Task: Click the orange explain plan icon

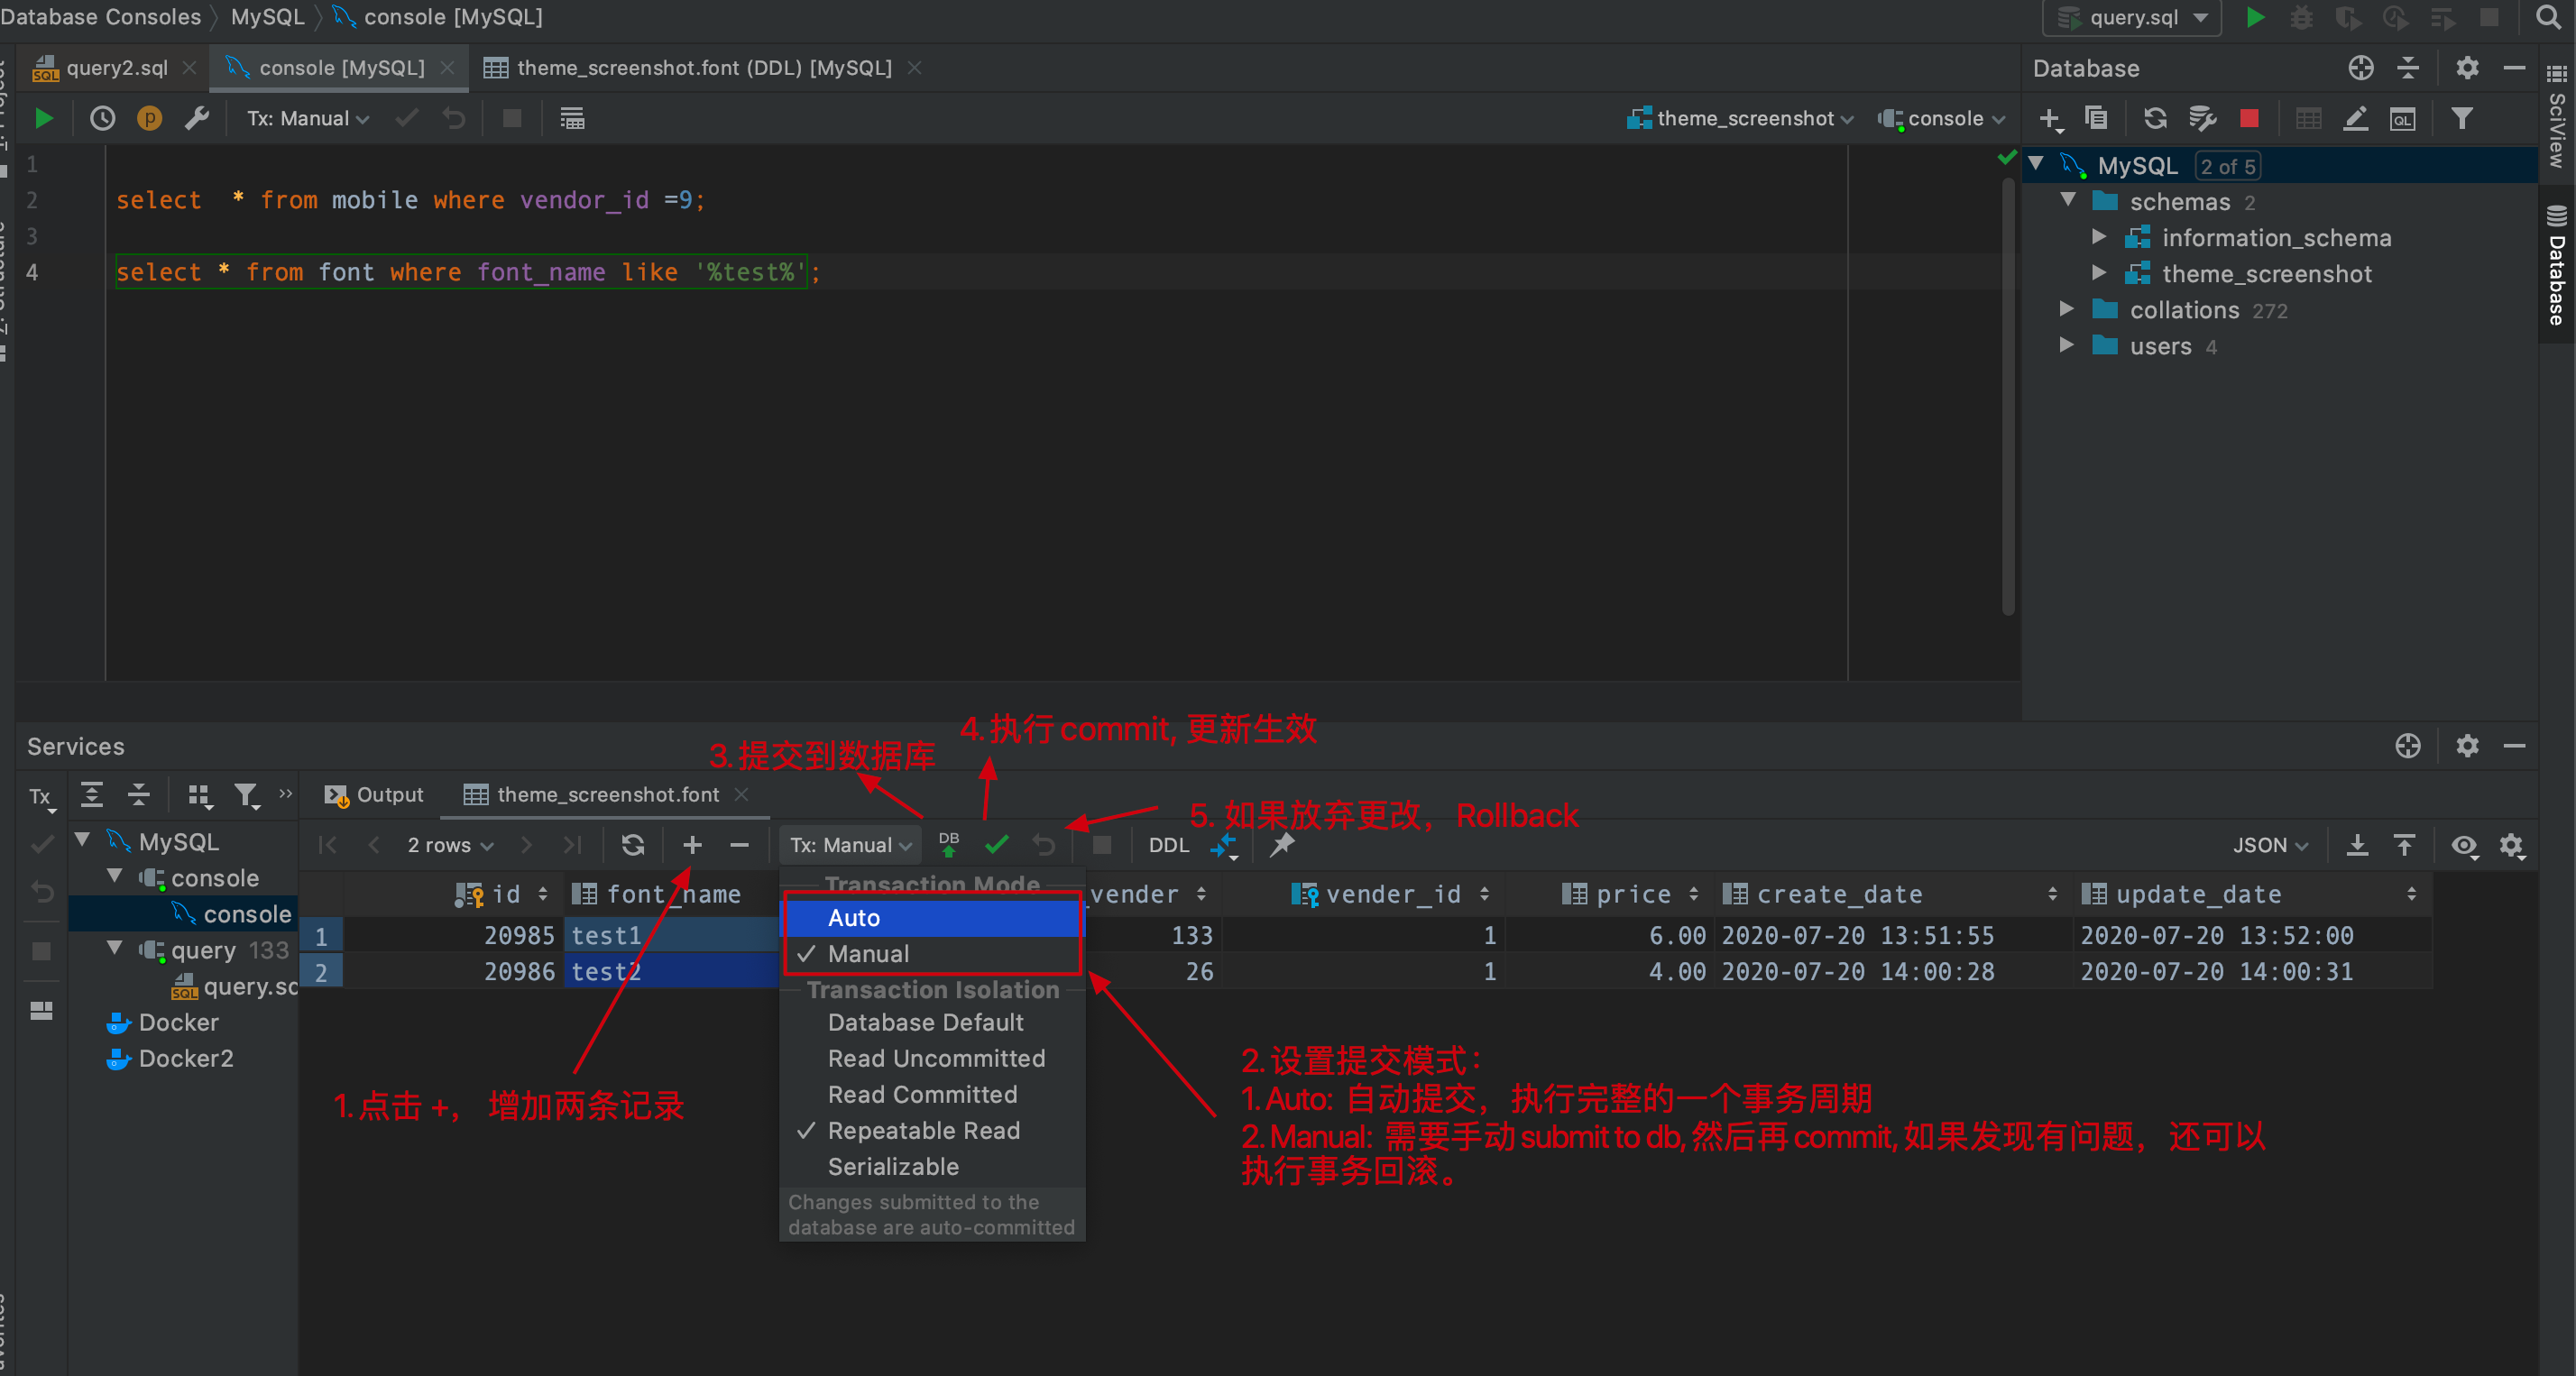Action: [x=149, y=118]
